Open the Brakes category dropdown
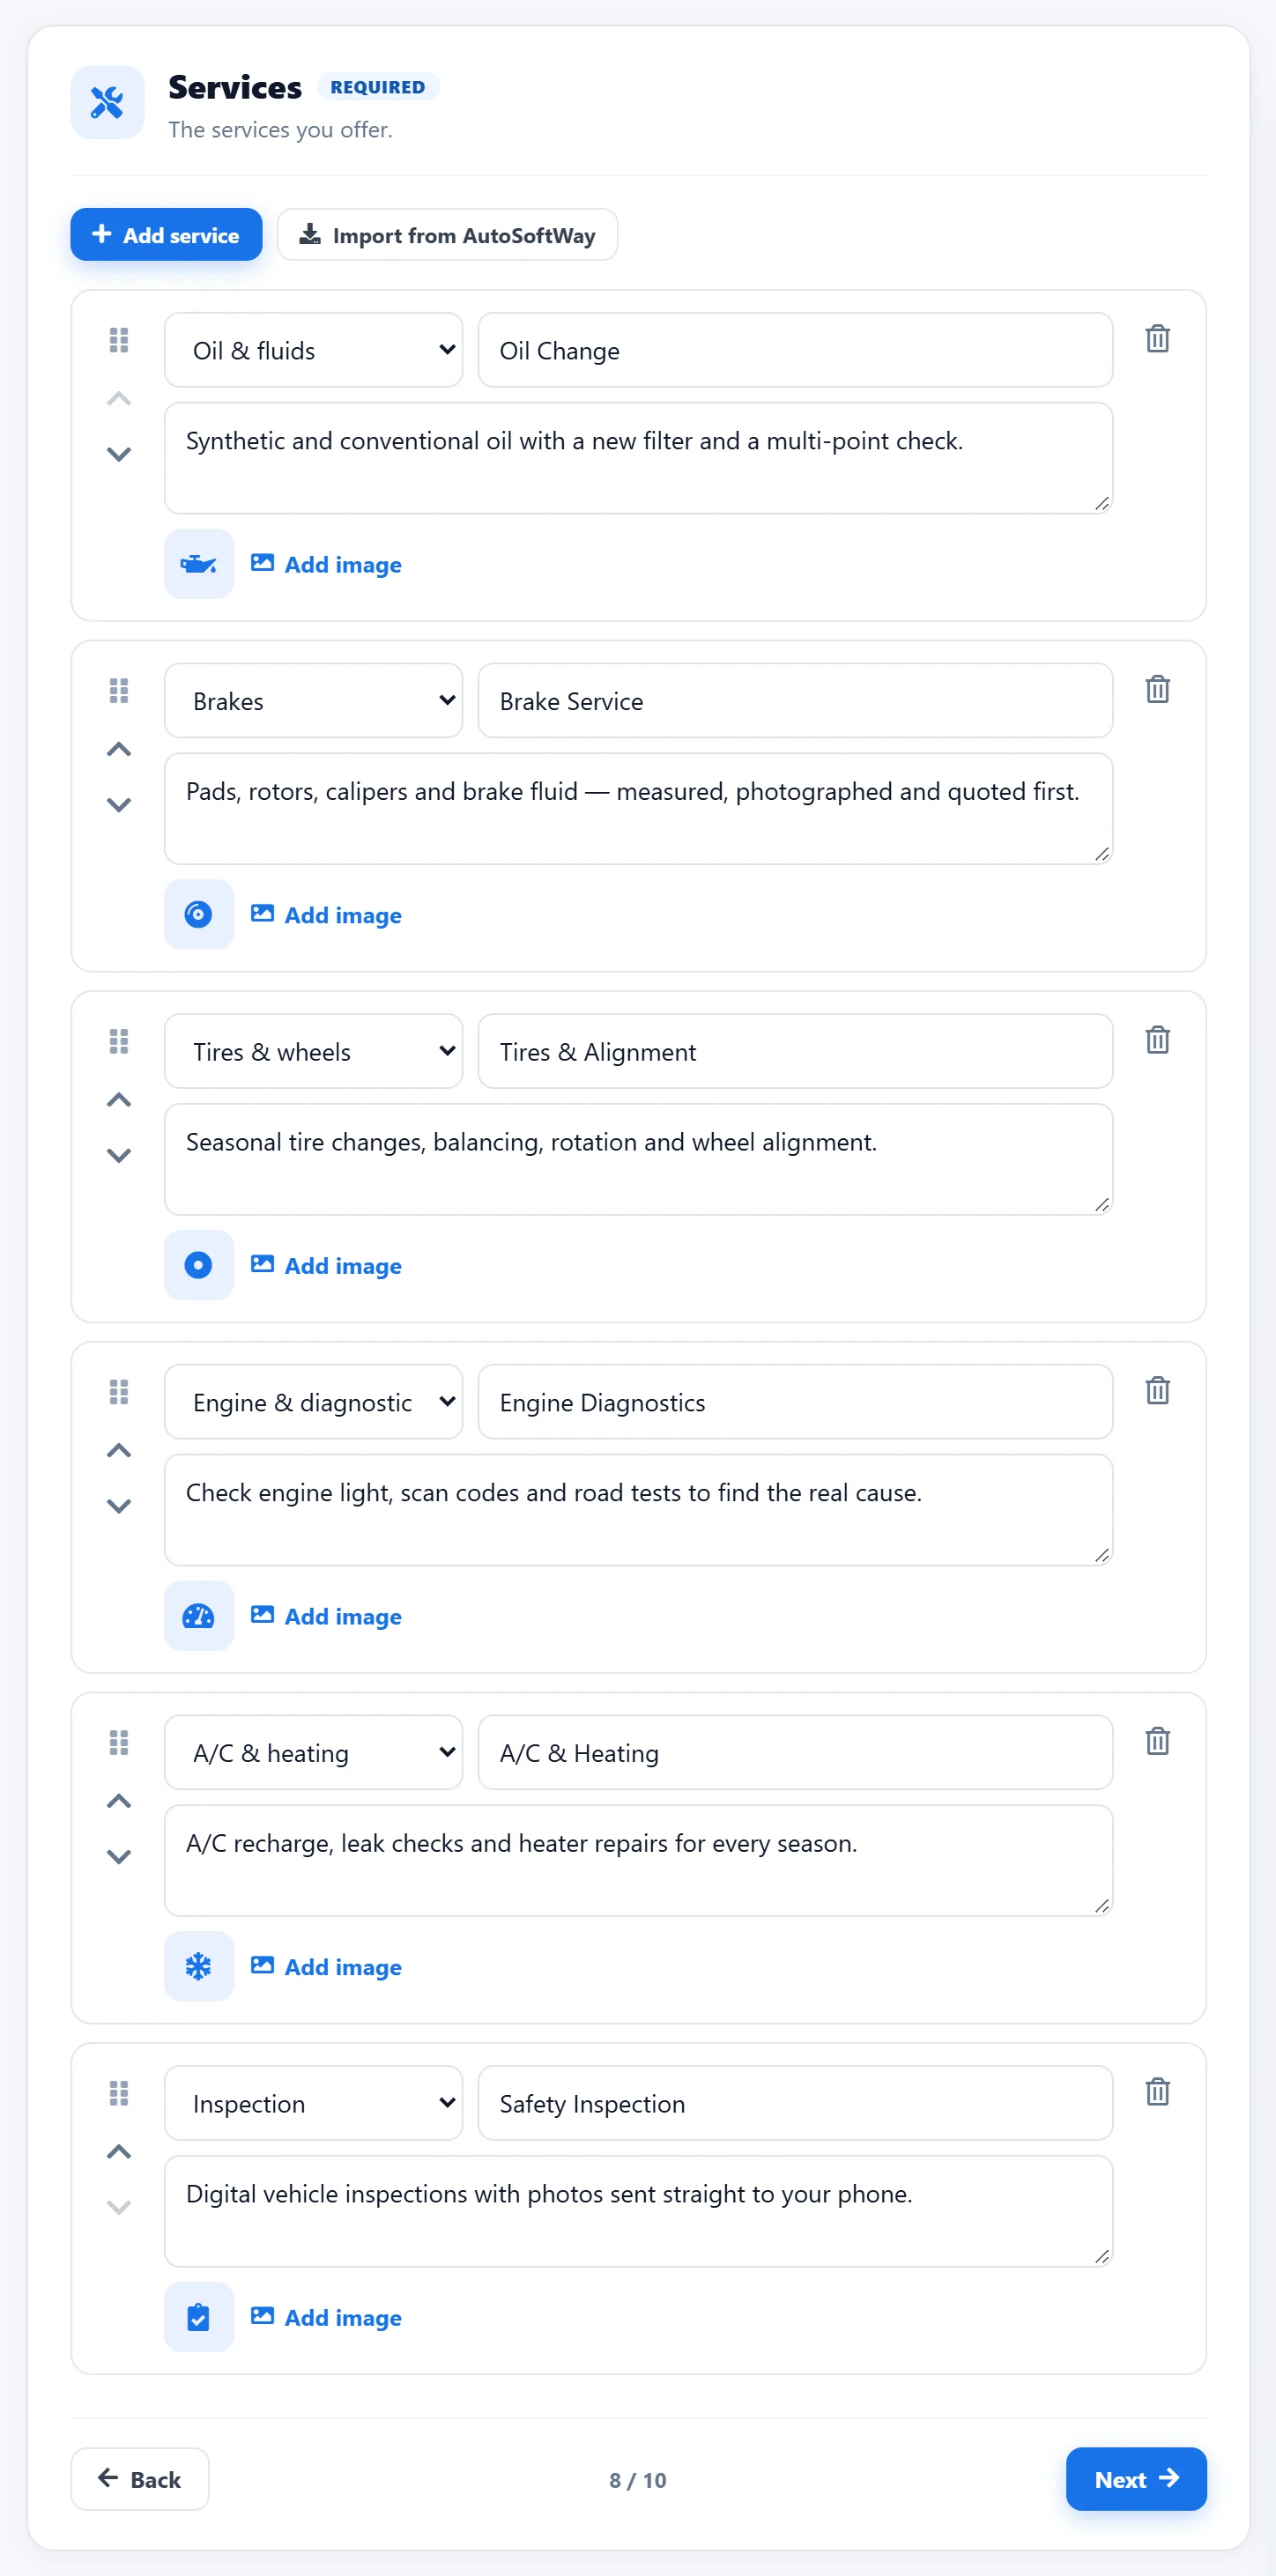The height and width of the screenshot is (2576, 1276). (x=313, y=701)
